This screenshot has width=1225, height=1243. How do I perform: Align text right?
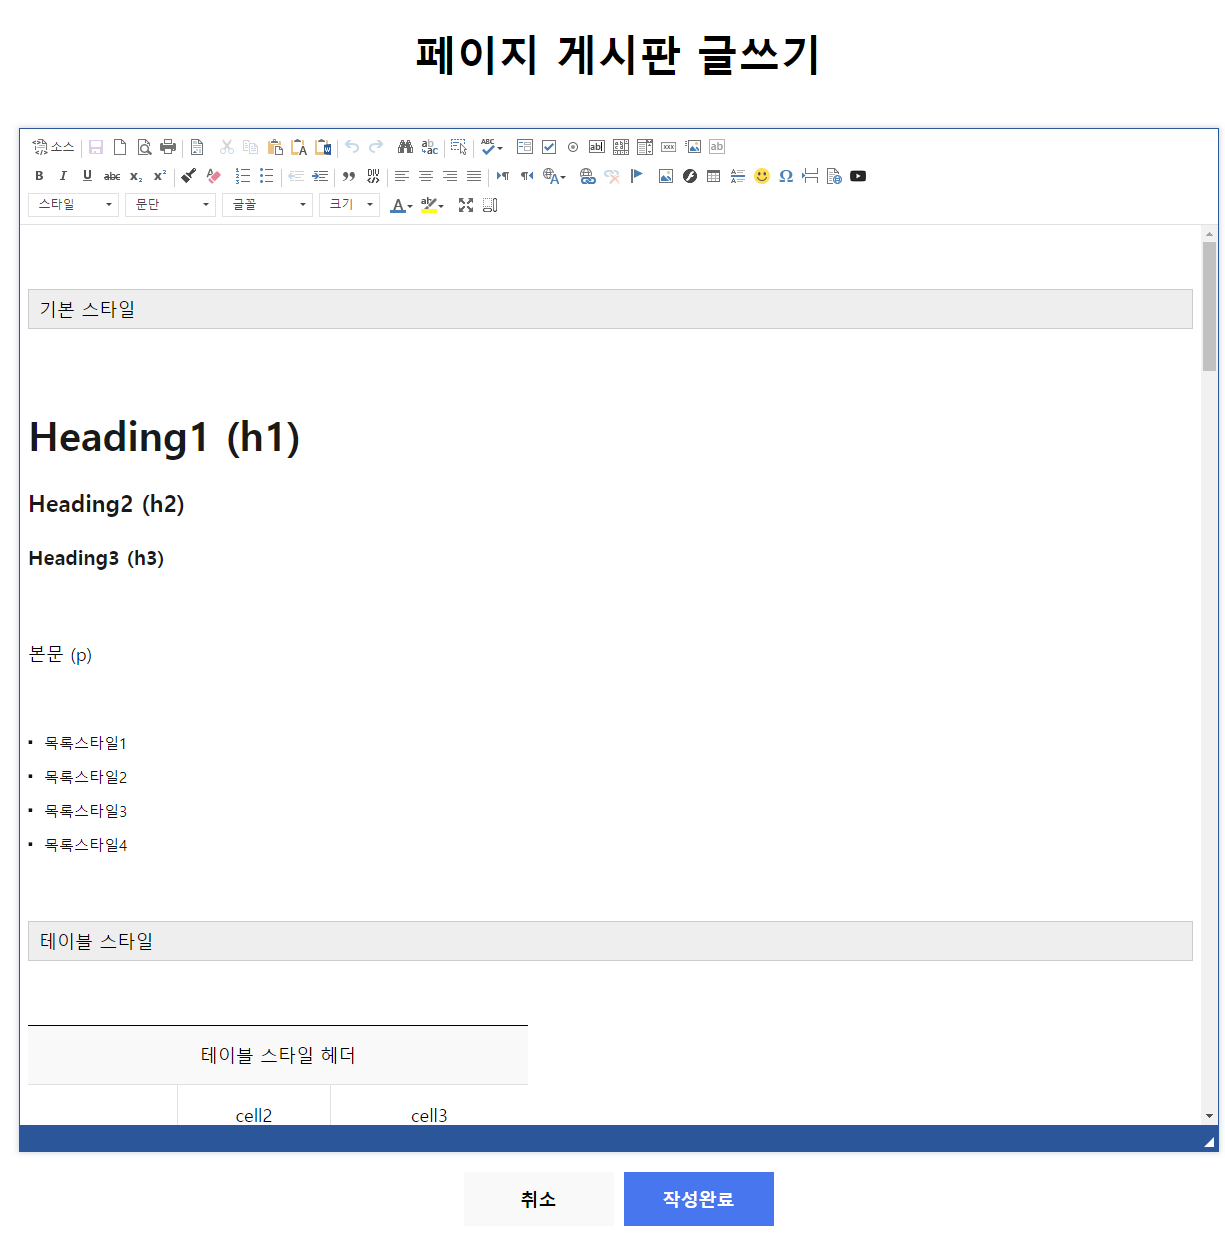tap(450, 176)
